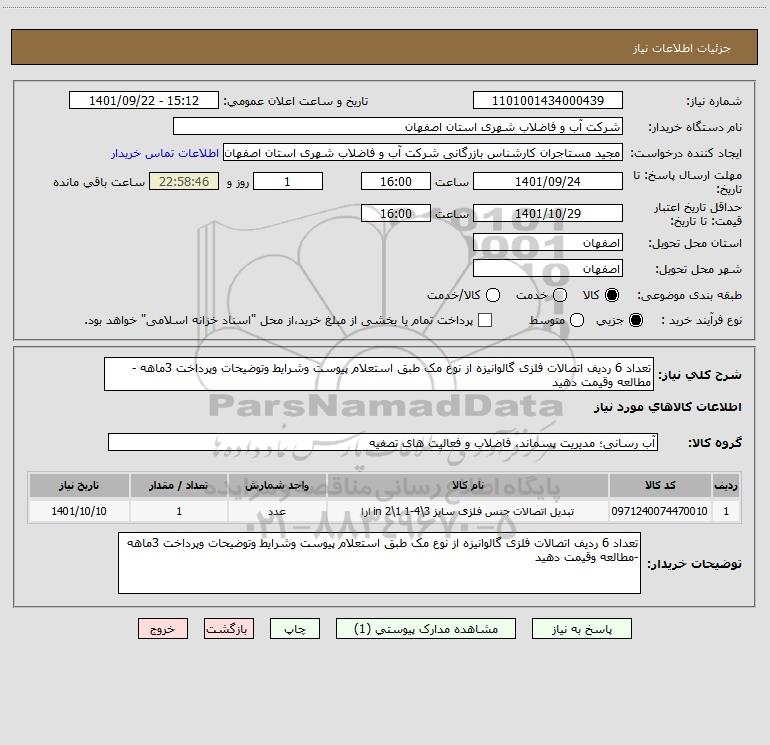Viewport: 770px width, 745px height.
Task: Select the متوسط purchase type radio
Action: 577,320
